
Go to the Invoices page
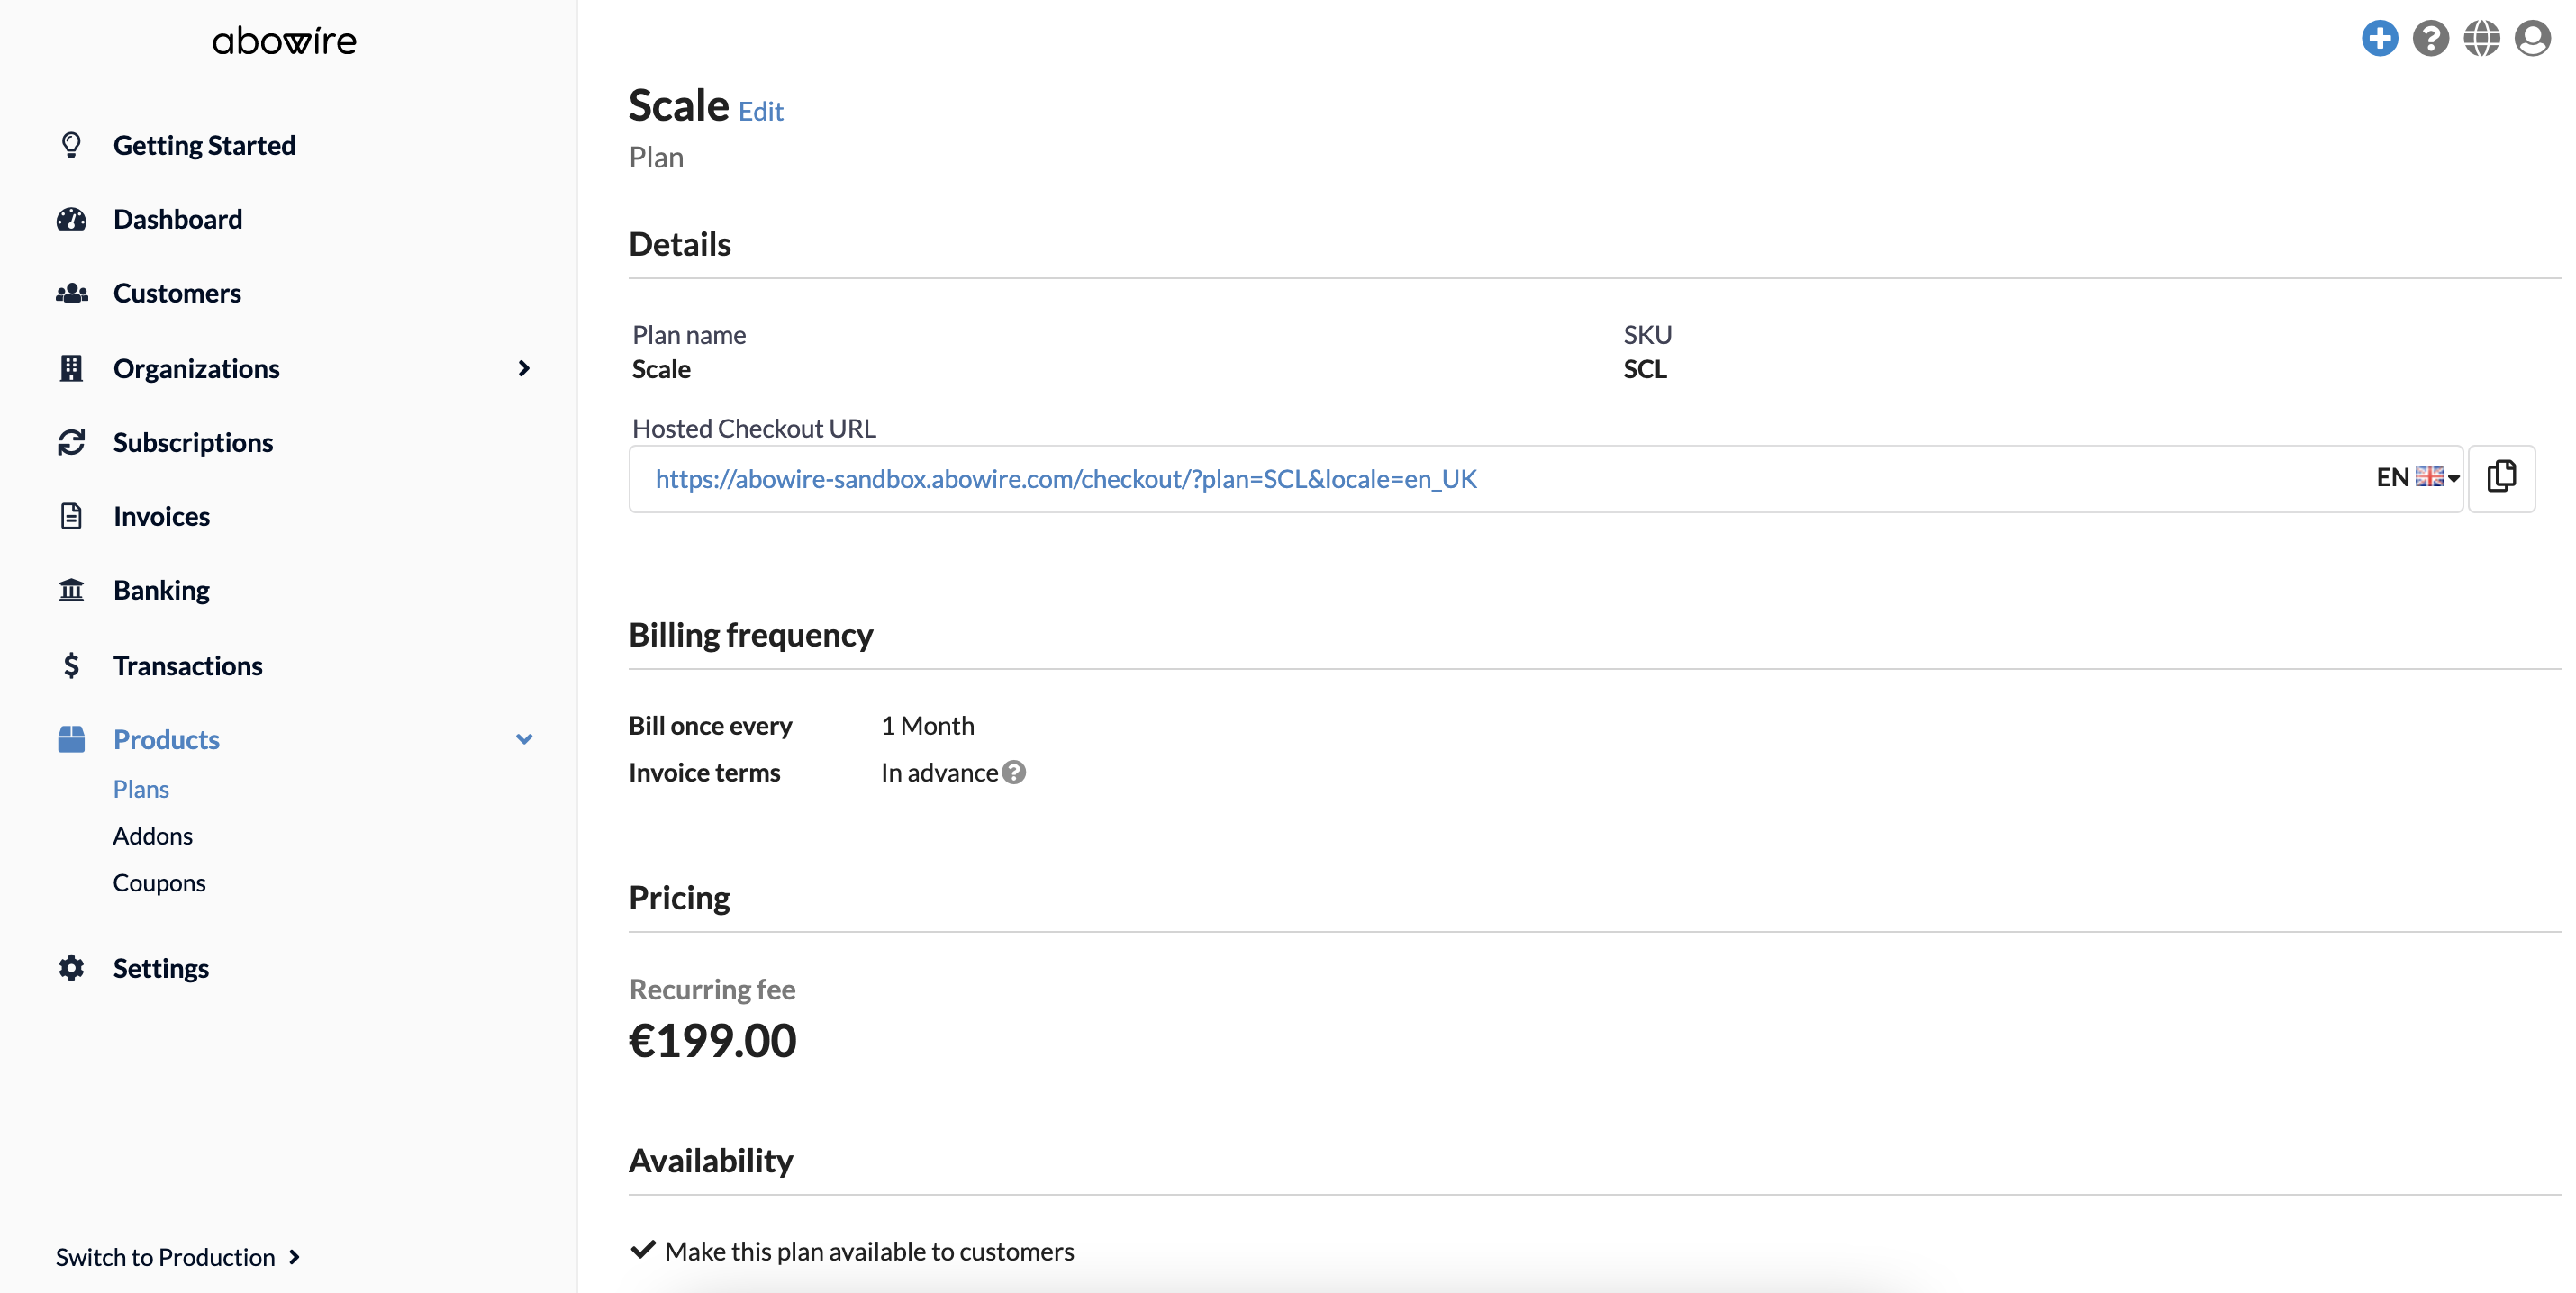pyautogui.click(x=161, y=516)
